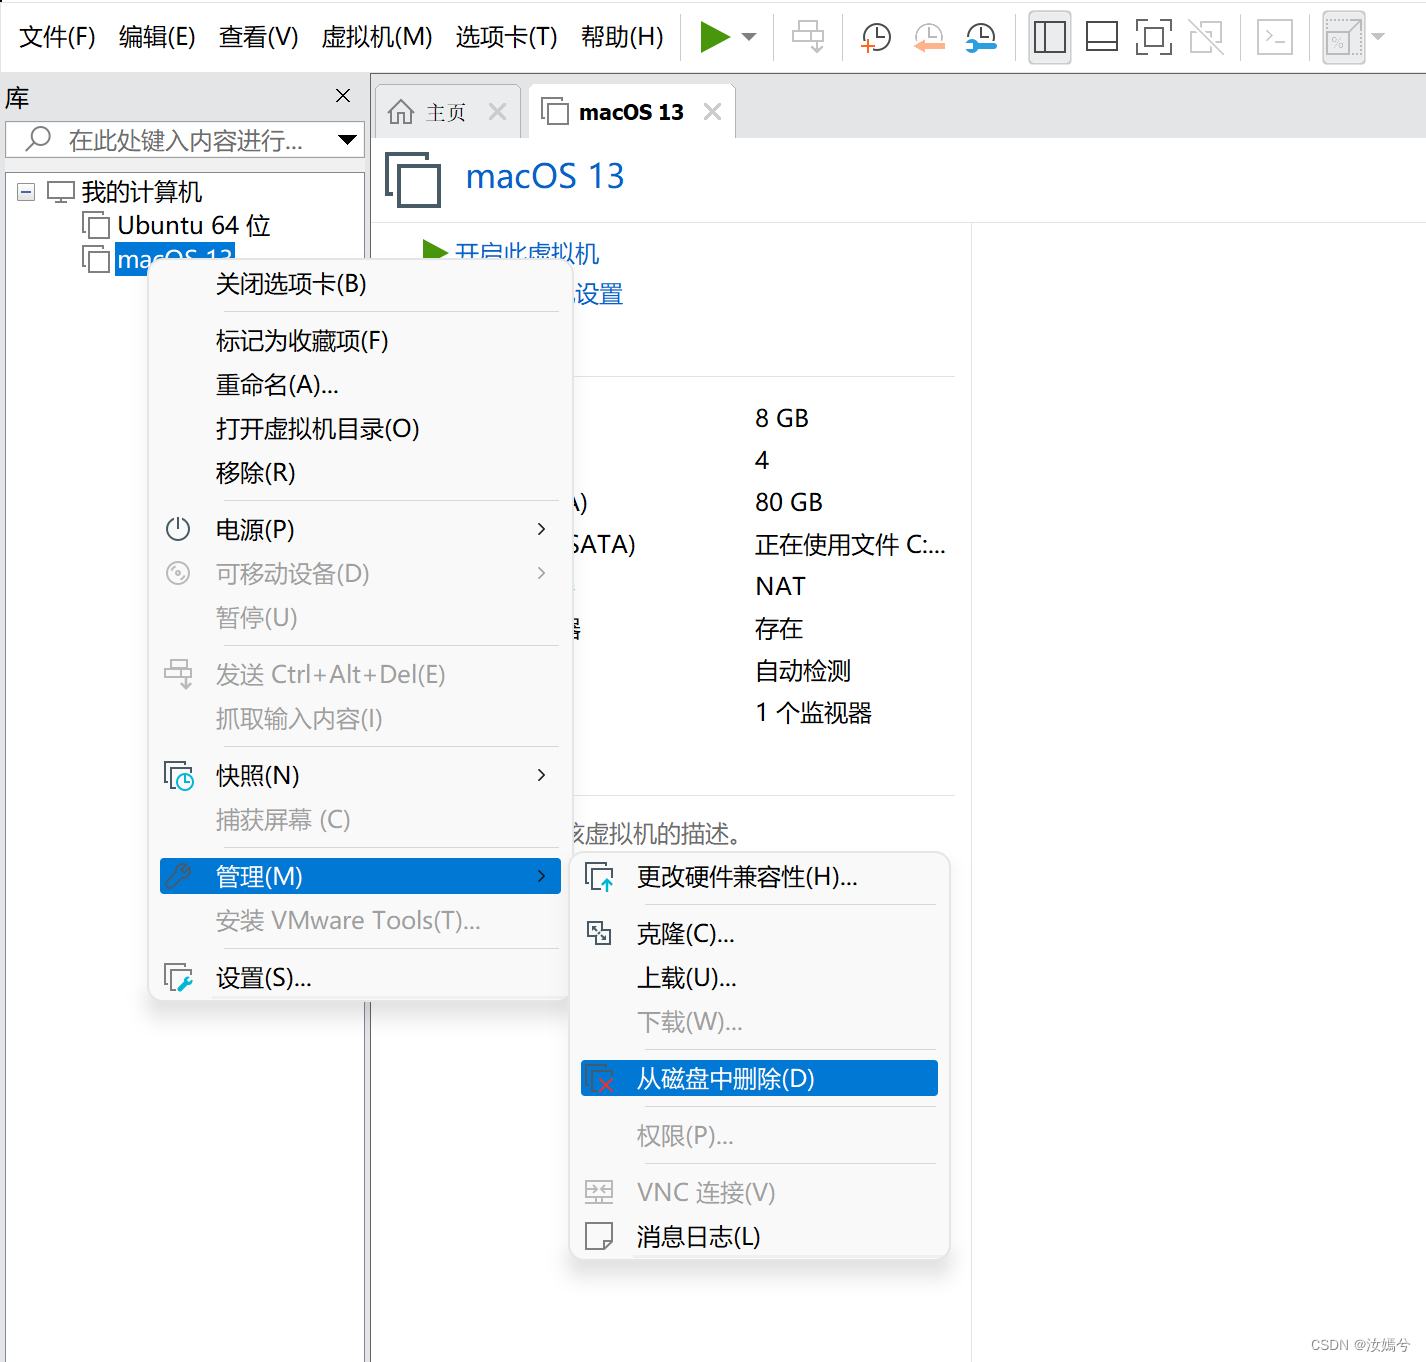This screenshot has width=1426, height=1362.
Task: Open the power options dropdown arrow beside play
Action: (749, 37)
